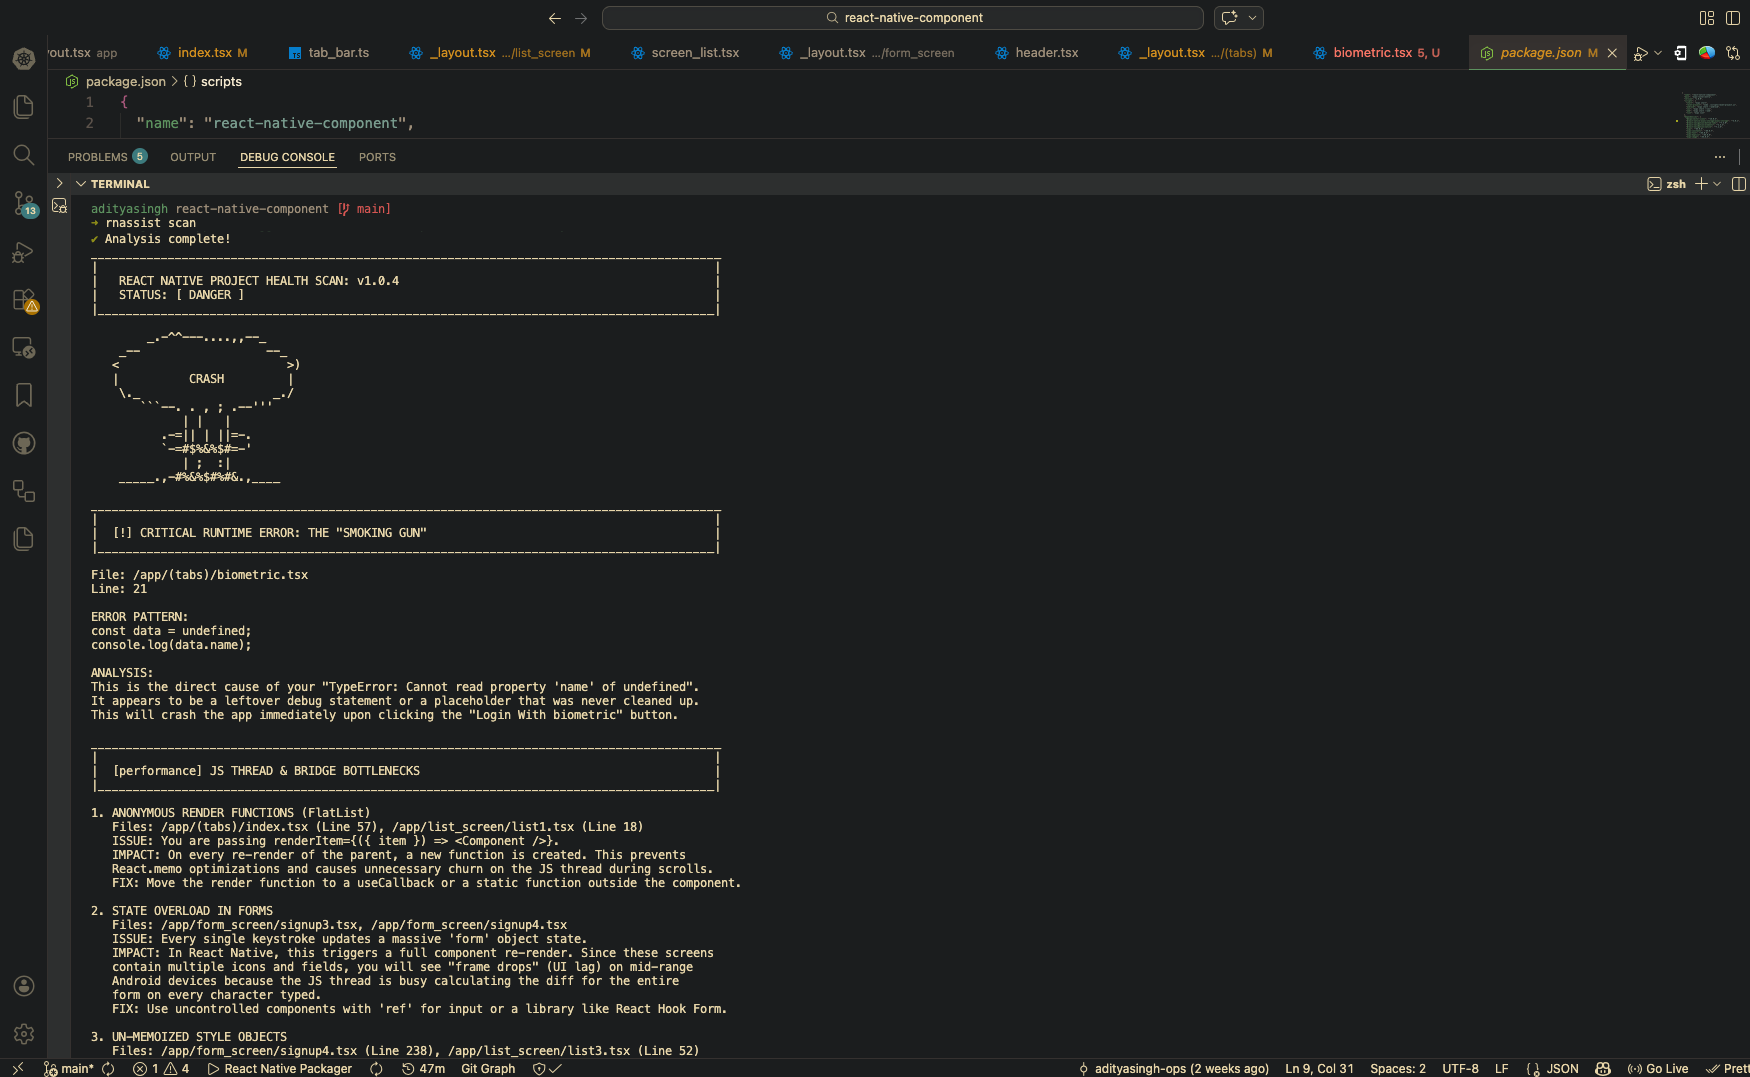The height and width of the screenshot is (1077, 1750).
Task: Start debugging with the Run and Debug toolbar icon
Action: [1641, 53]
